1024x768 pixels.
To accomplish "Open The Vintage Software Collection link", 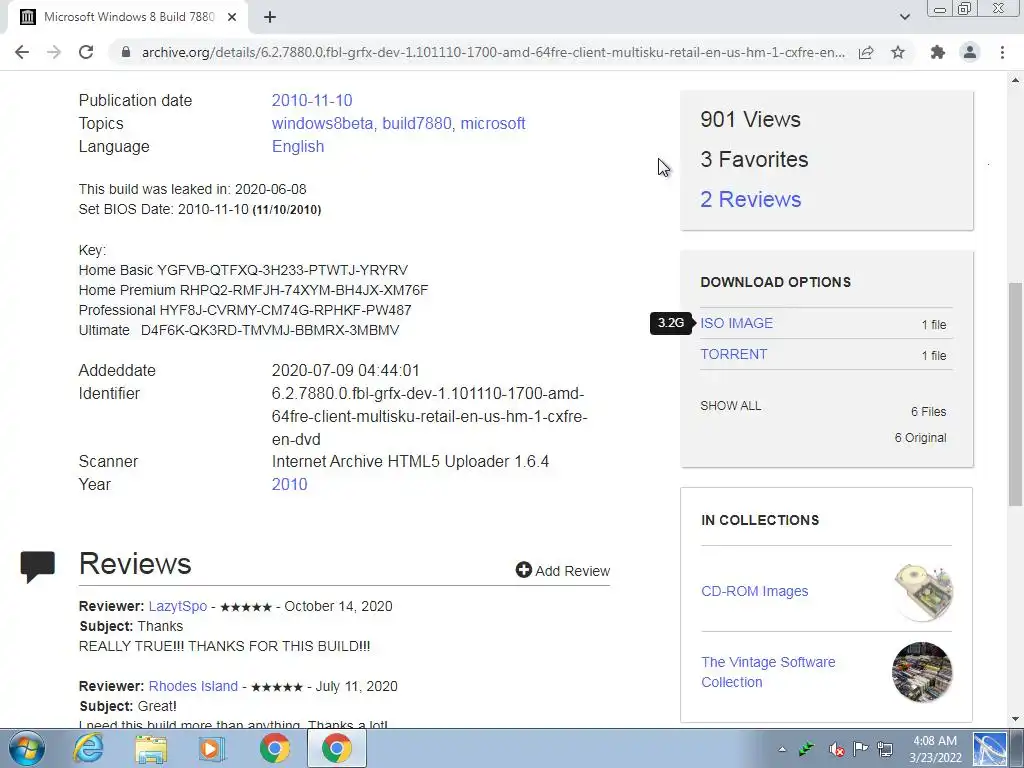I will pos(768,672).
